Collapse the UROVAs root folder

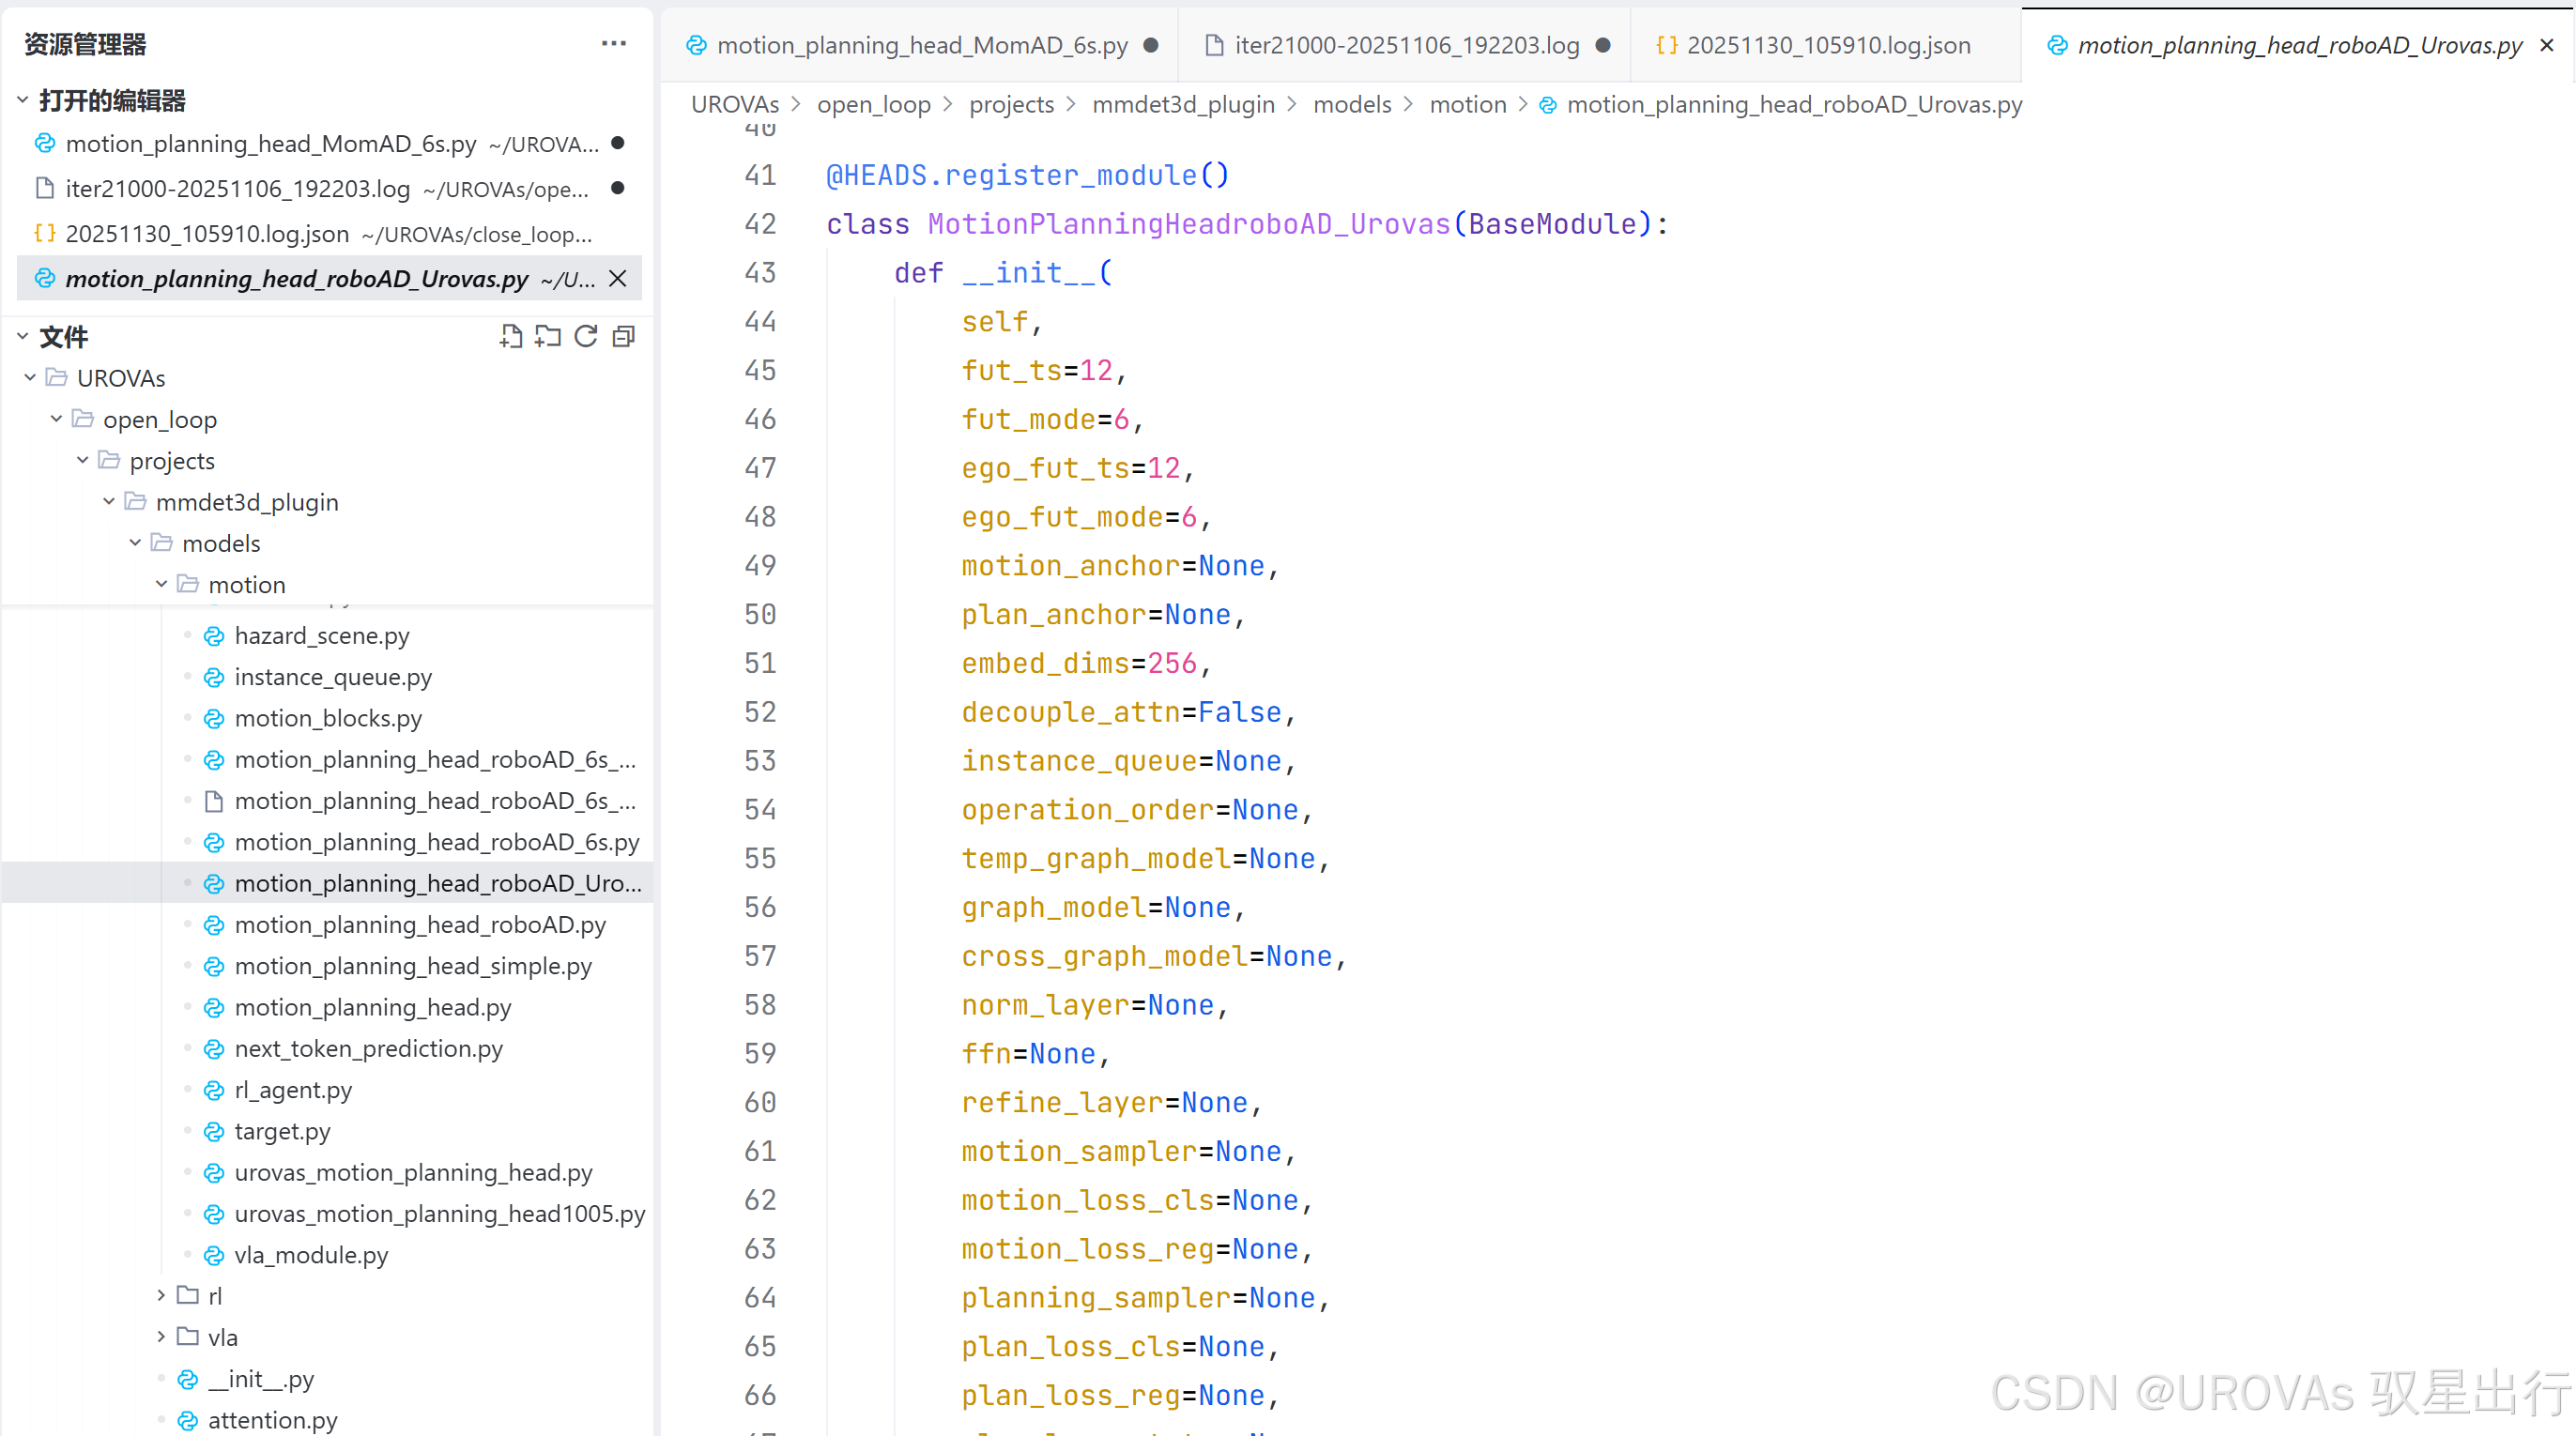pyautogui.click(x=30, y=378)
